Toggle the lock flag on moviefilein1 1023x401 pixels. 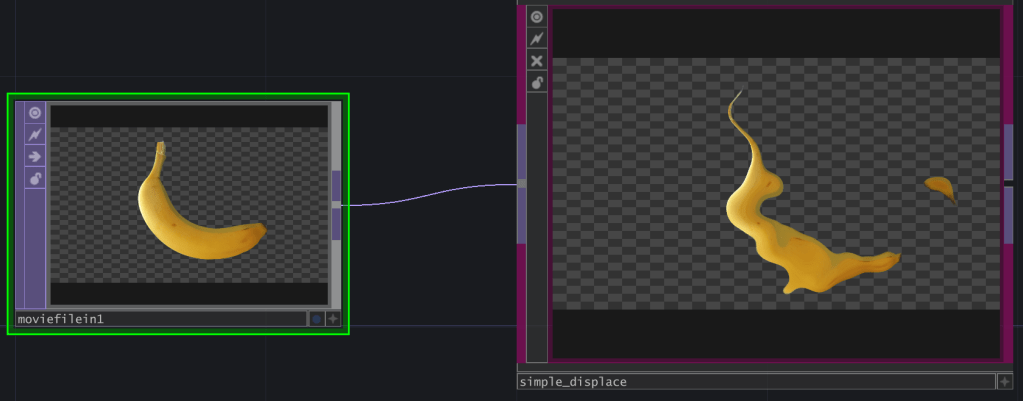pos(35,179)
